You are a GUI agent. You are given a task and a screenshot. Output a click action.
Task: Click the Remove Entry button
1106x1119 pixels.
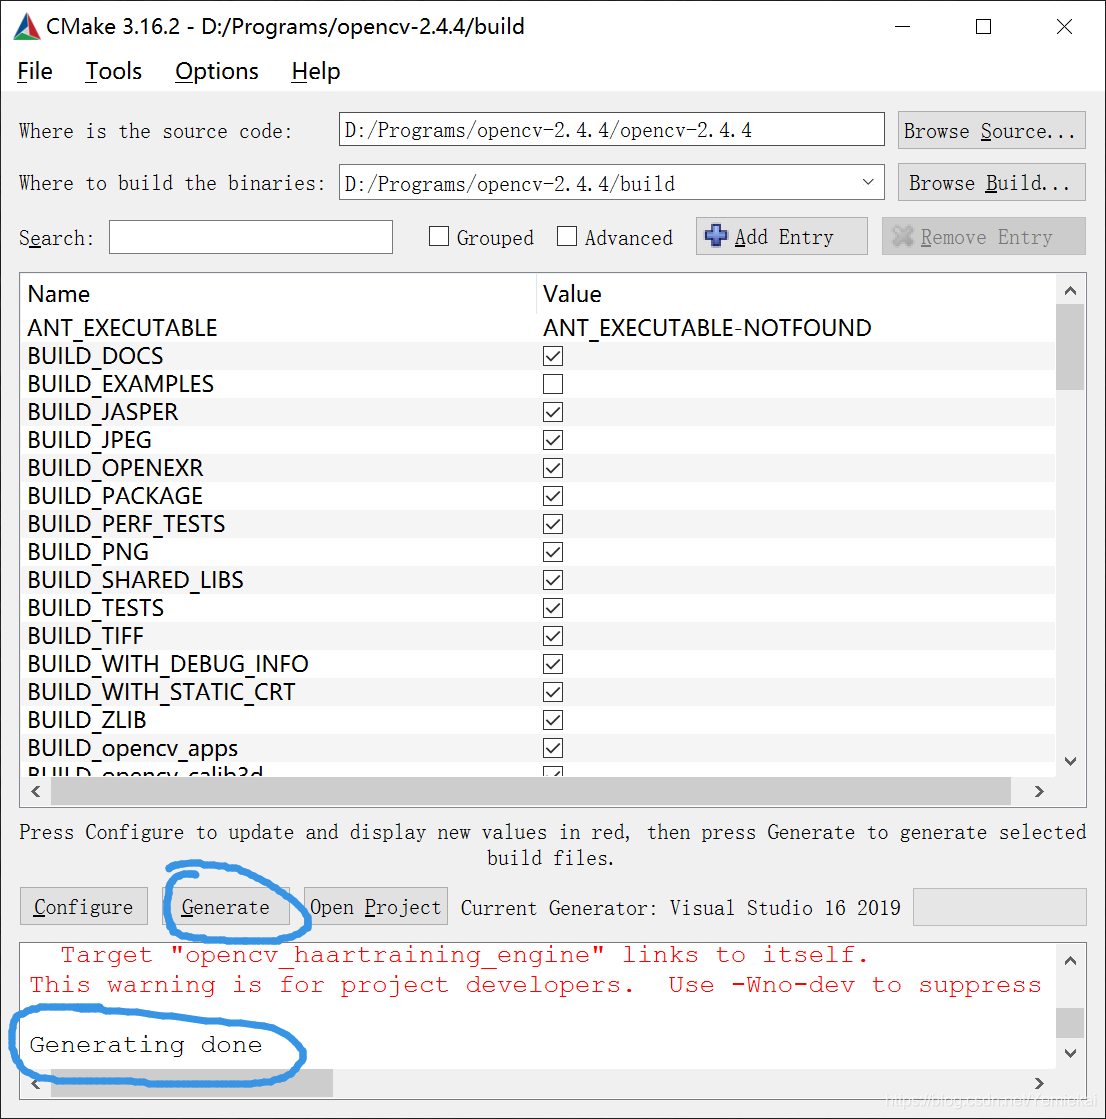[983, 236]
